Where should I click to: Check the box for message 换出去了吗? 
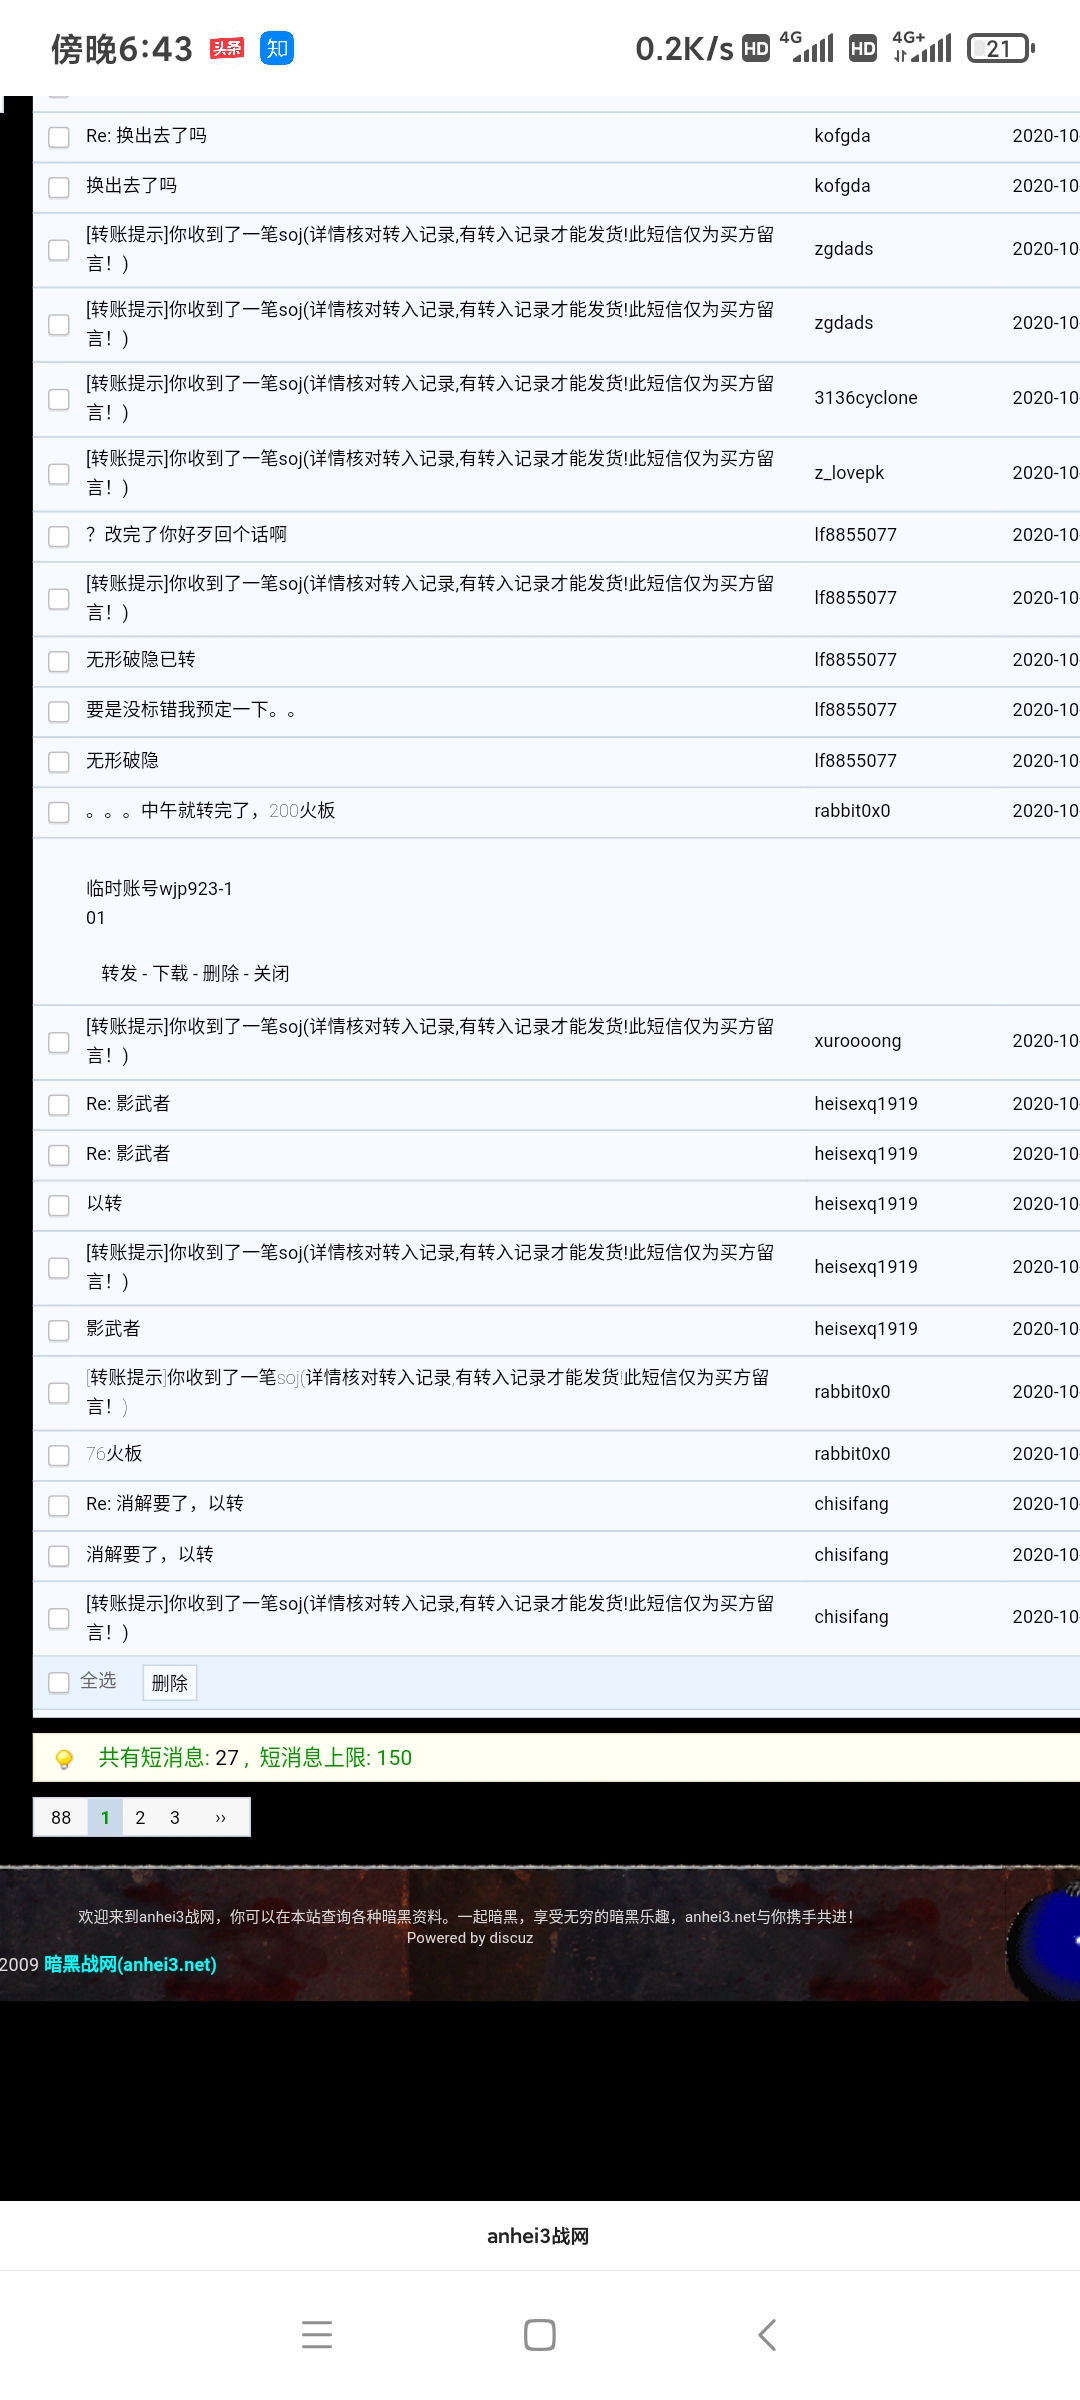(x=59, y=187)
